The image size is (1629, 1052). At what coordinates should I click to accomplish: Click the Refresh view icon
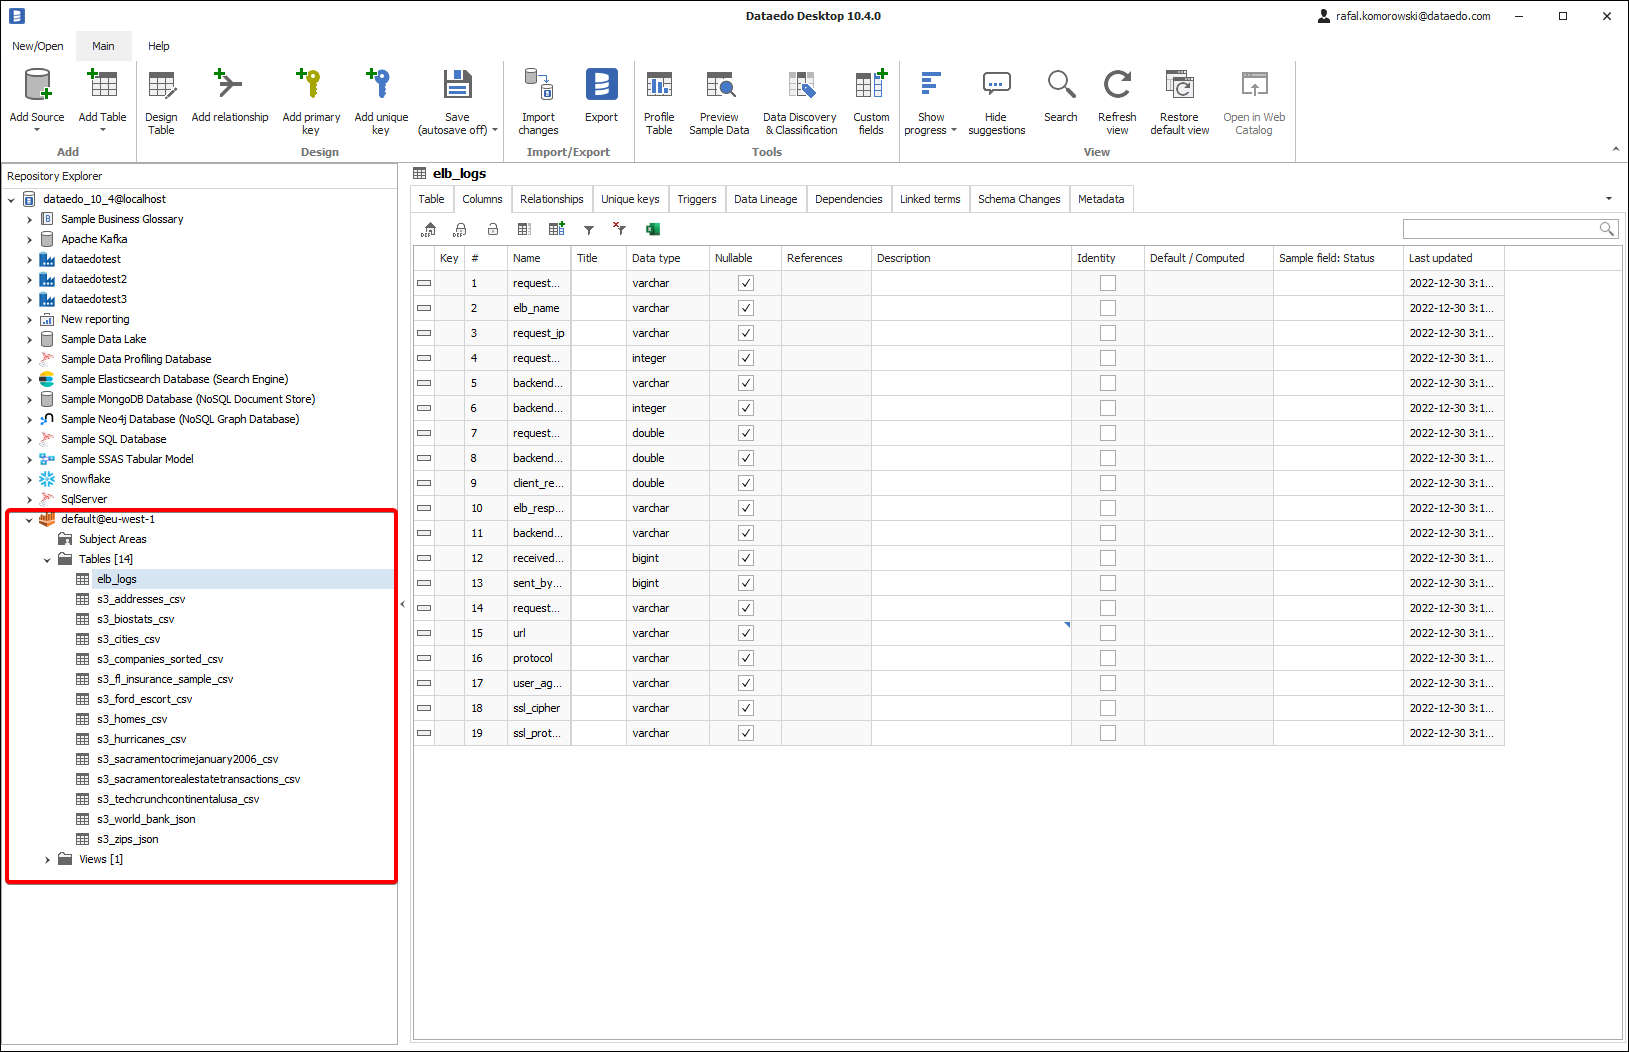[x=1117, y=86]
